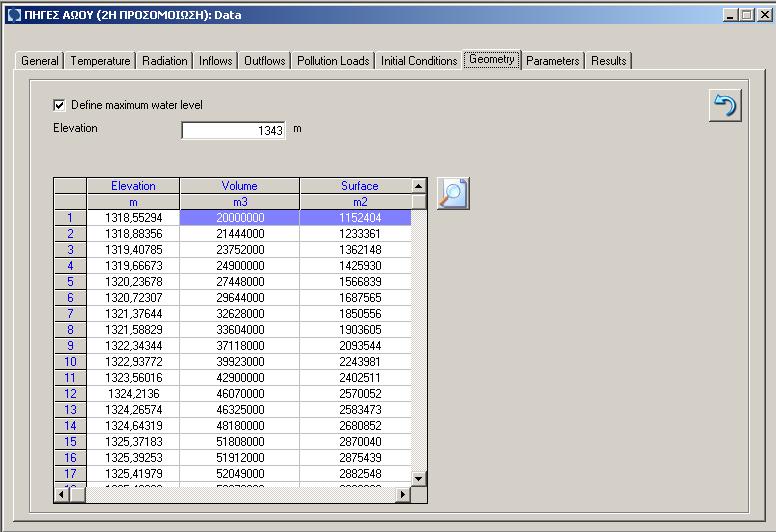Minimize the Data window

(730, 15)
